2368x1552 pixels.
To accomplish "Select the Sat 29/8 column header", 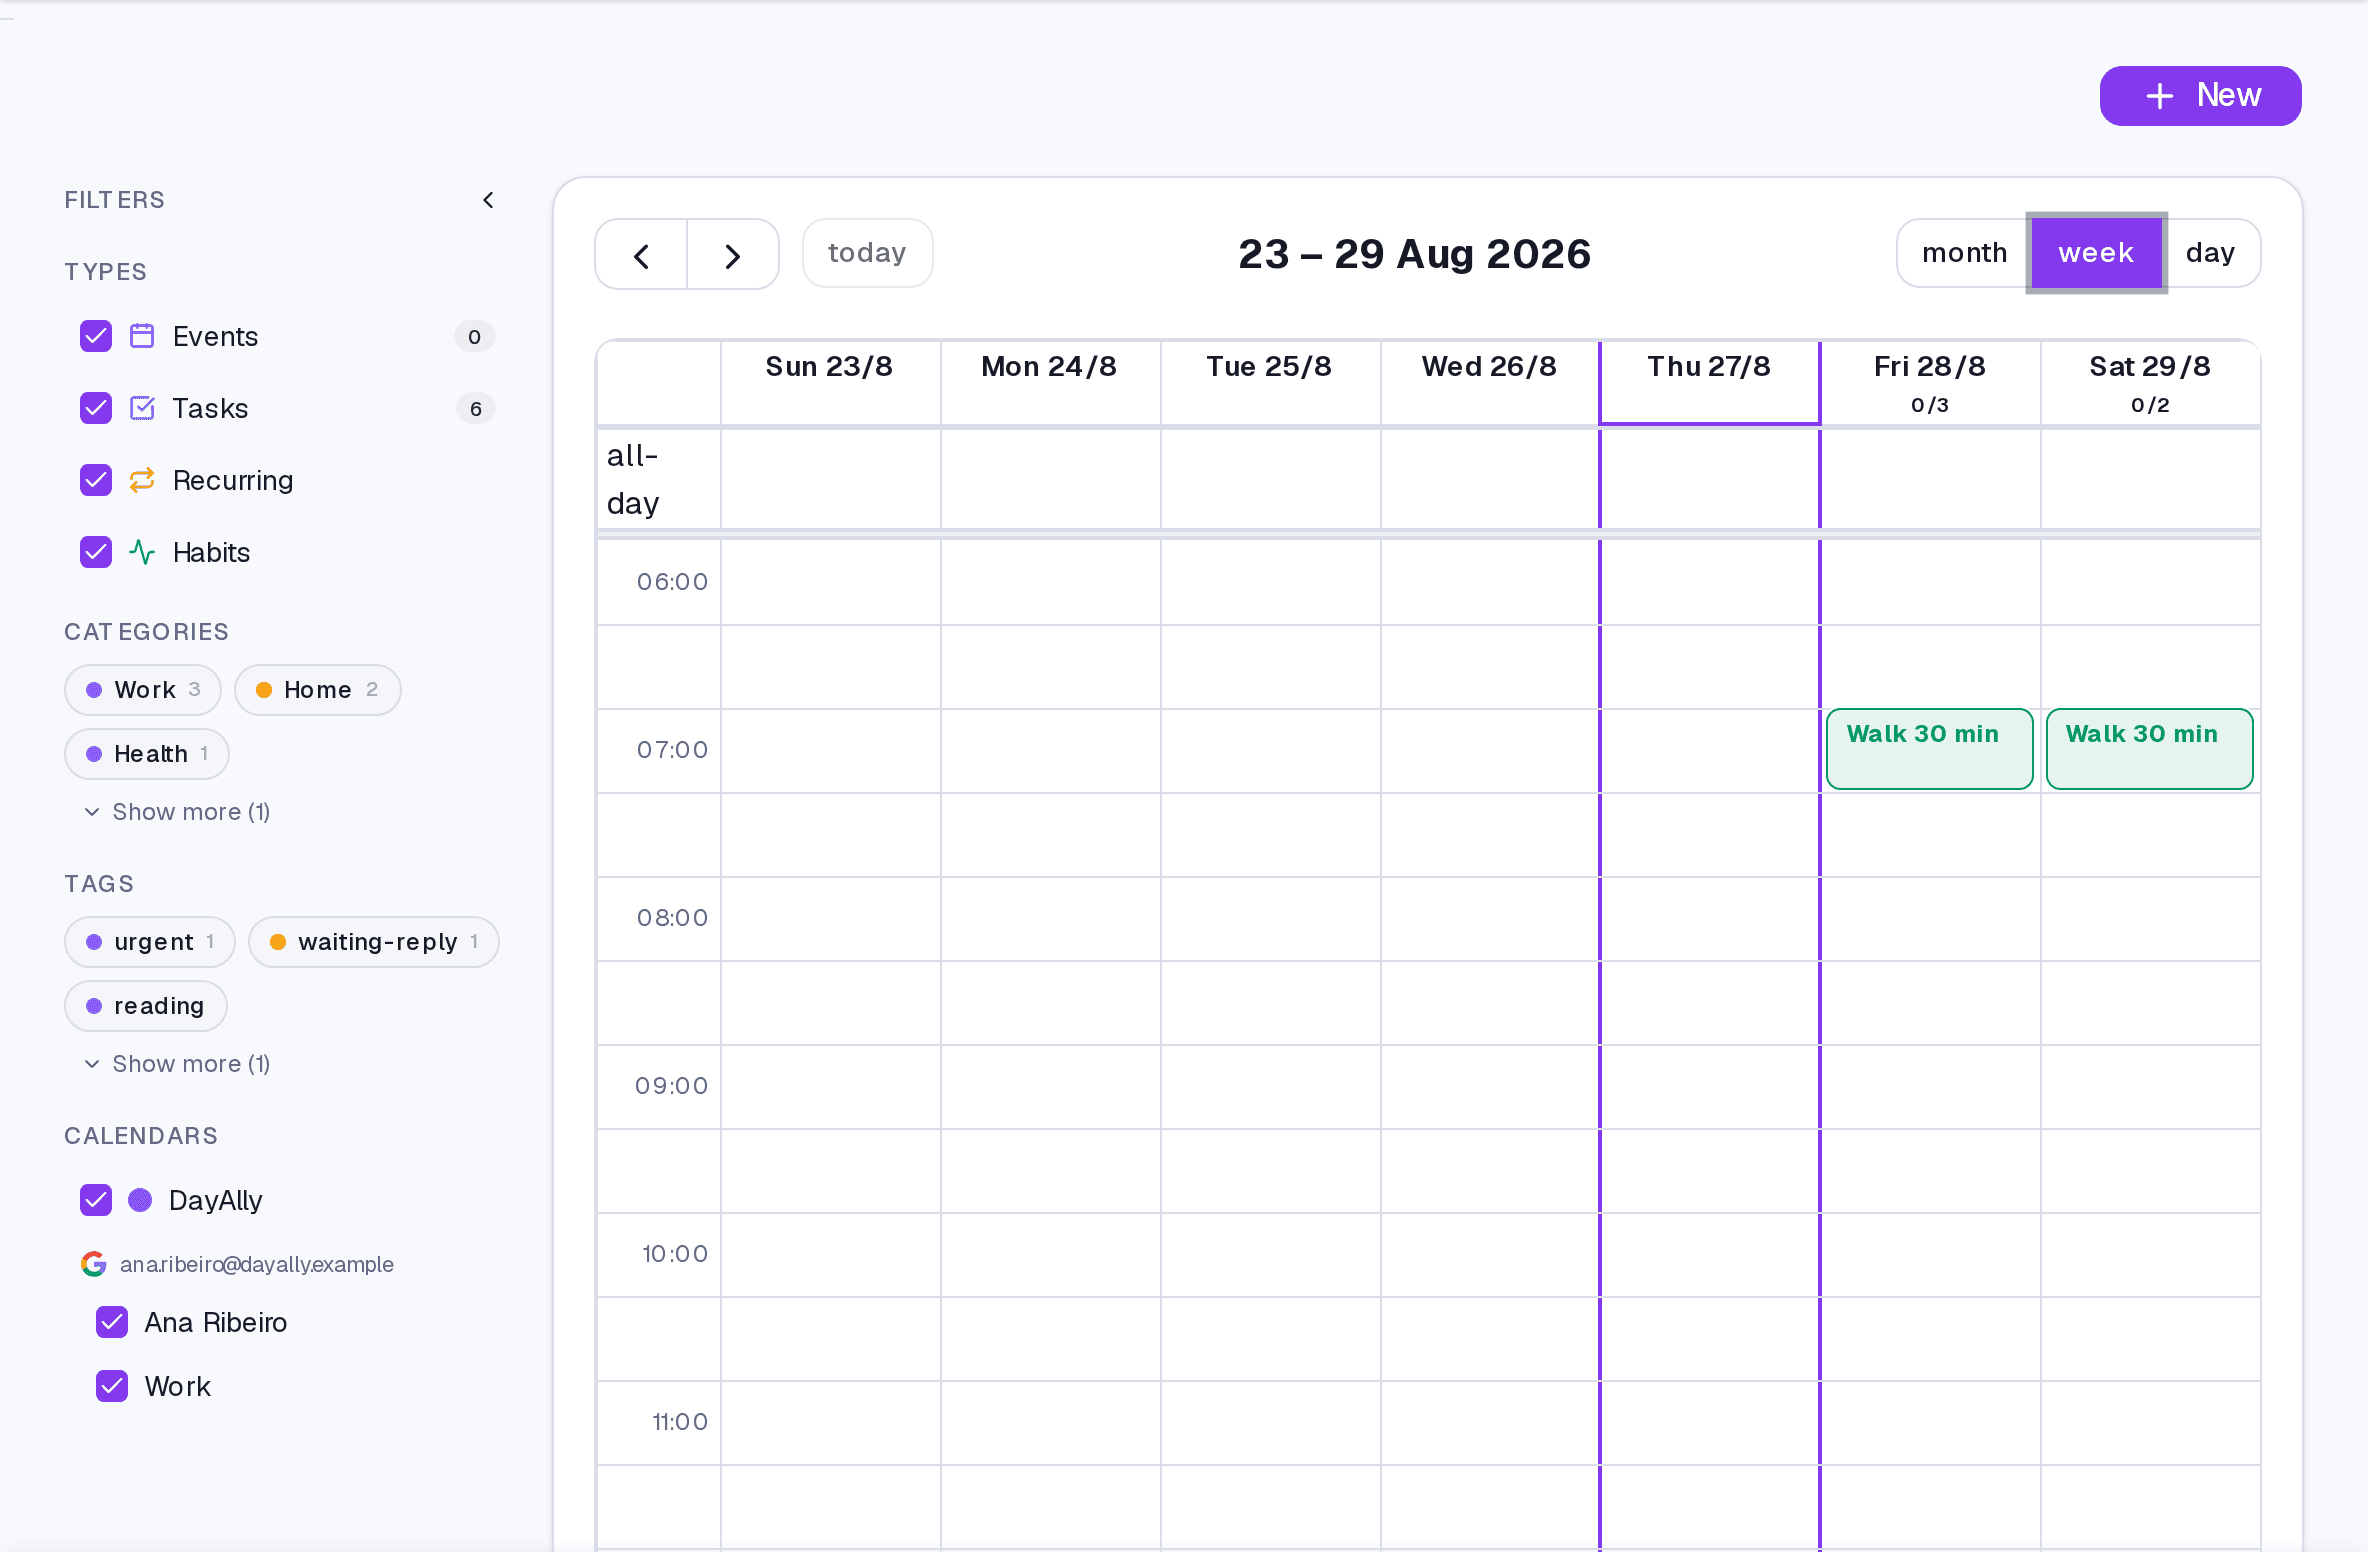I will coord(2150,383).
